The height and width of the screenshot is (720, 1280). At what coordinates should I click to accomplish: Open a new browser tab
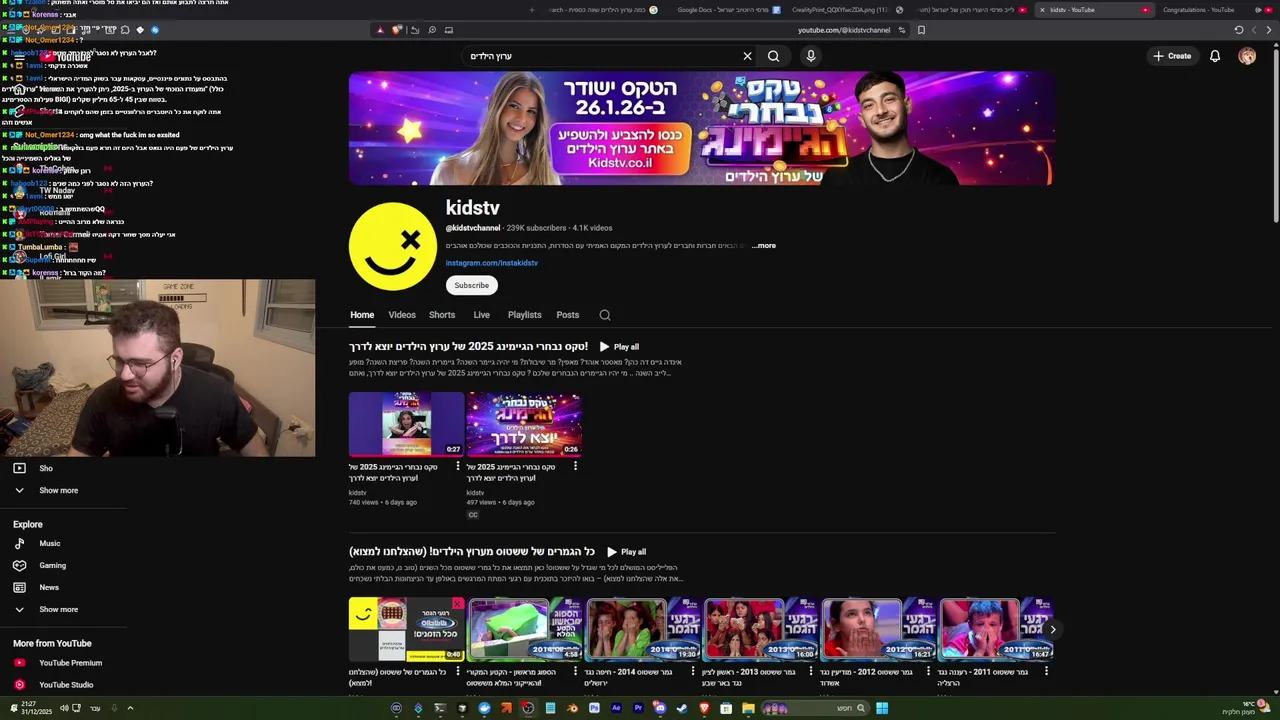[x=532, y=10]
